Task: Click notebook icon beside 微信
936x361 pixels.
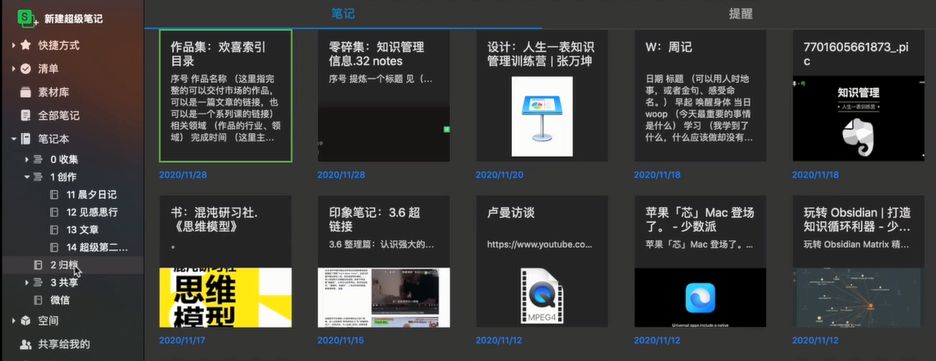Action: point(38,300)
